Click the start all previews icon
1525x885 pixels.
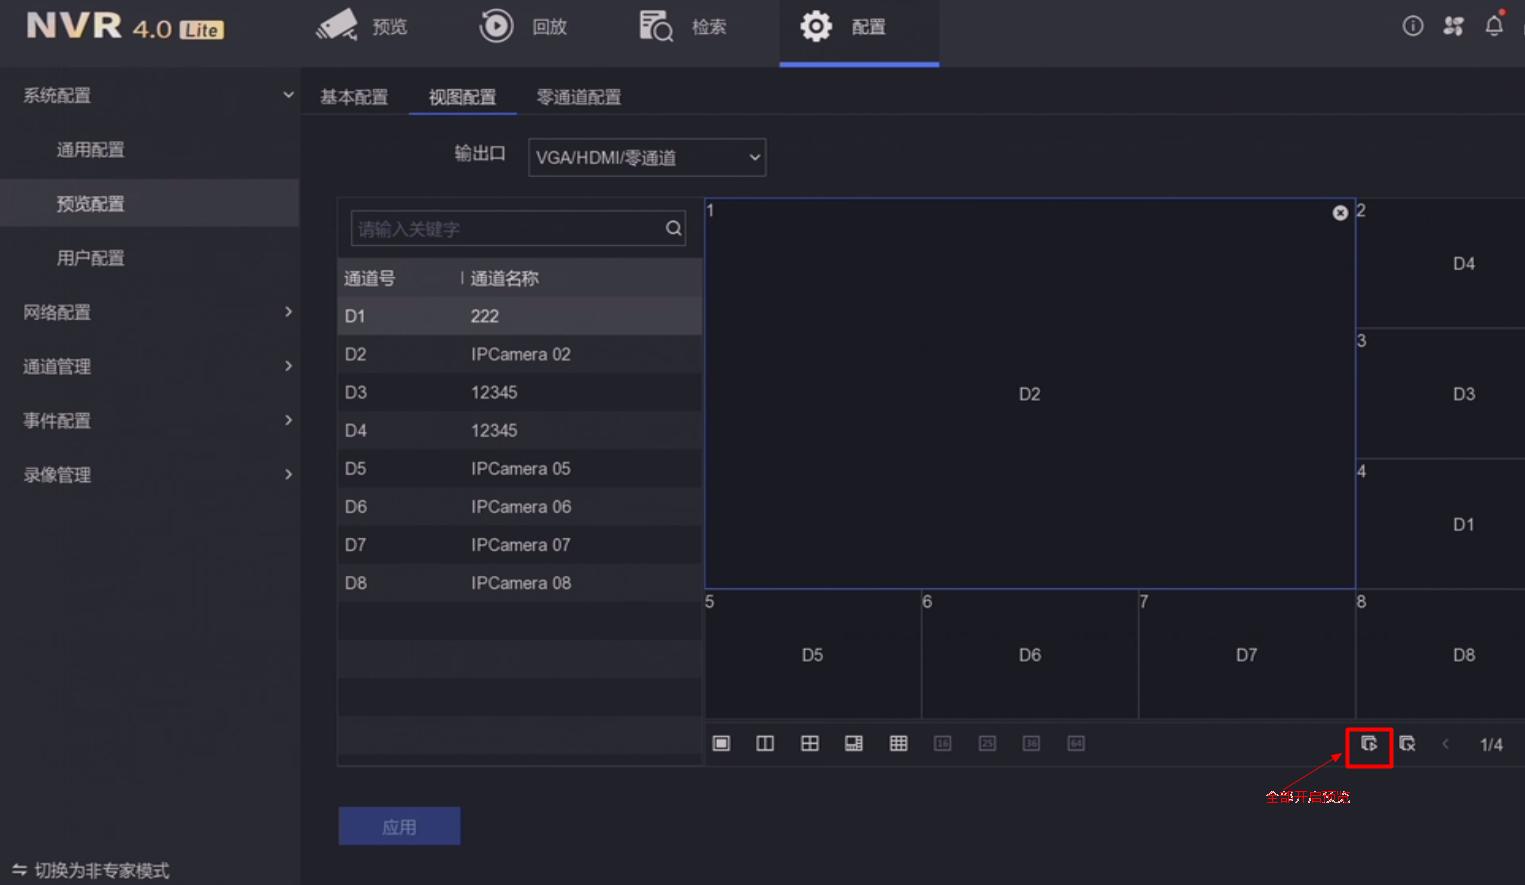1369,745
